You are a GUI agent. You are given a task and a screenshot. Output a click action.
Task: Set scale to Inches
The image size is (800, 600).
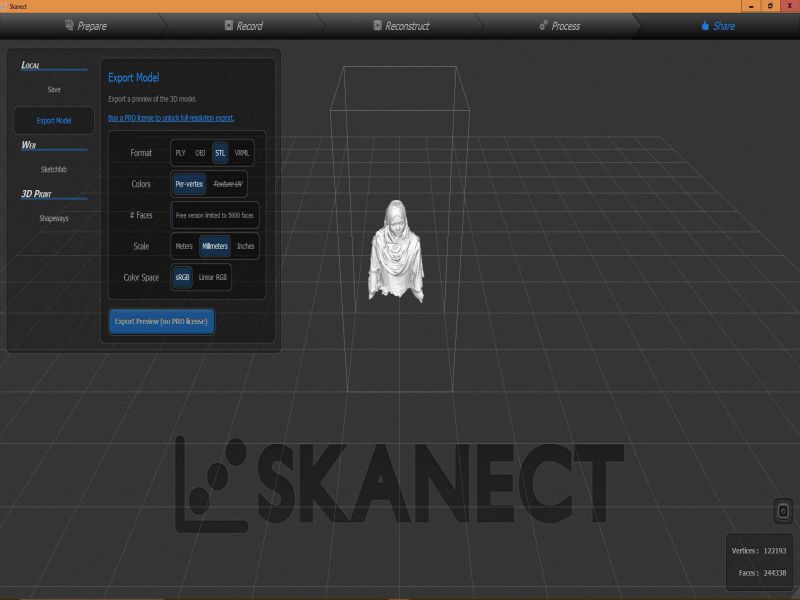click(245, 246)
